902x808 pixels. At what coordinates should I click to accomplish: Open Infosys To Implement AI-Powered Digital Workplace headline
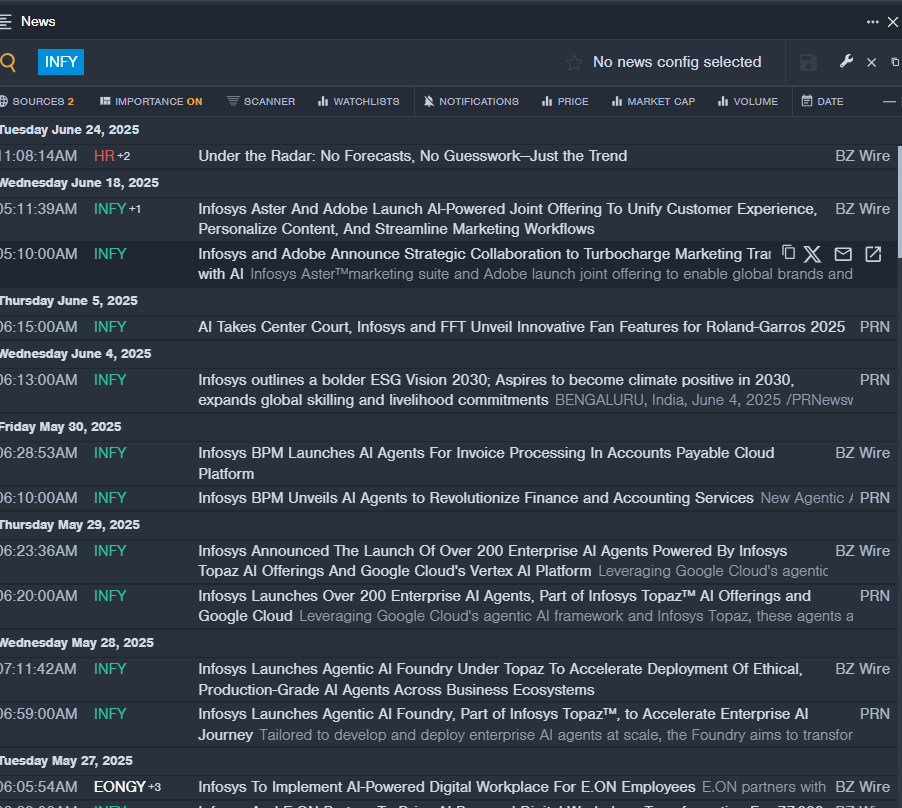[x=447, y=787]
